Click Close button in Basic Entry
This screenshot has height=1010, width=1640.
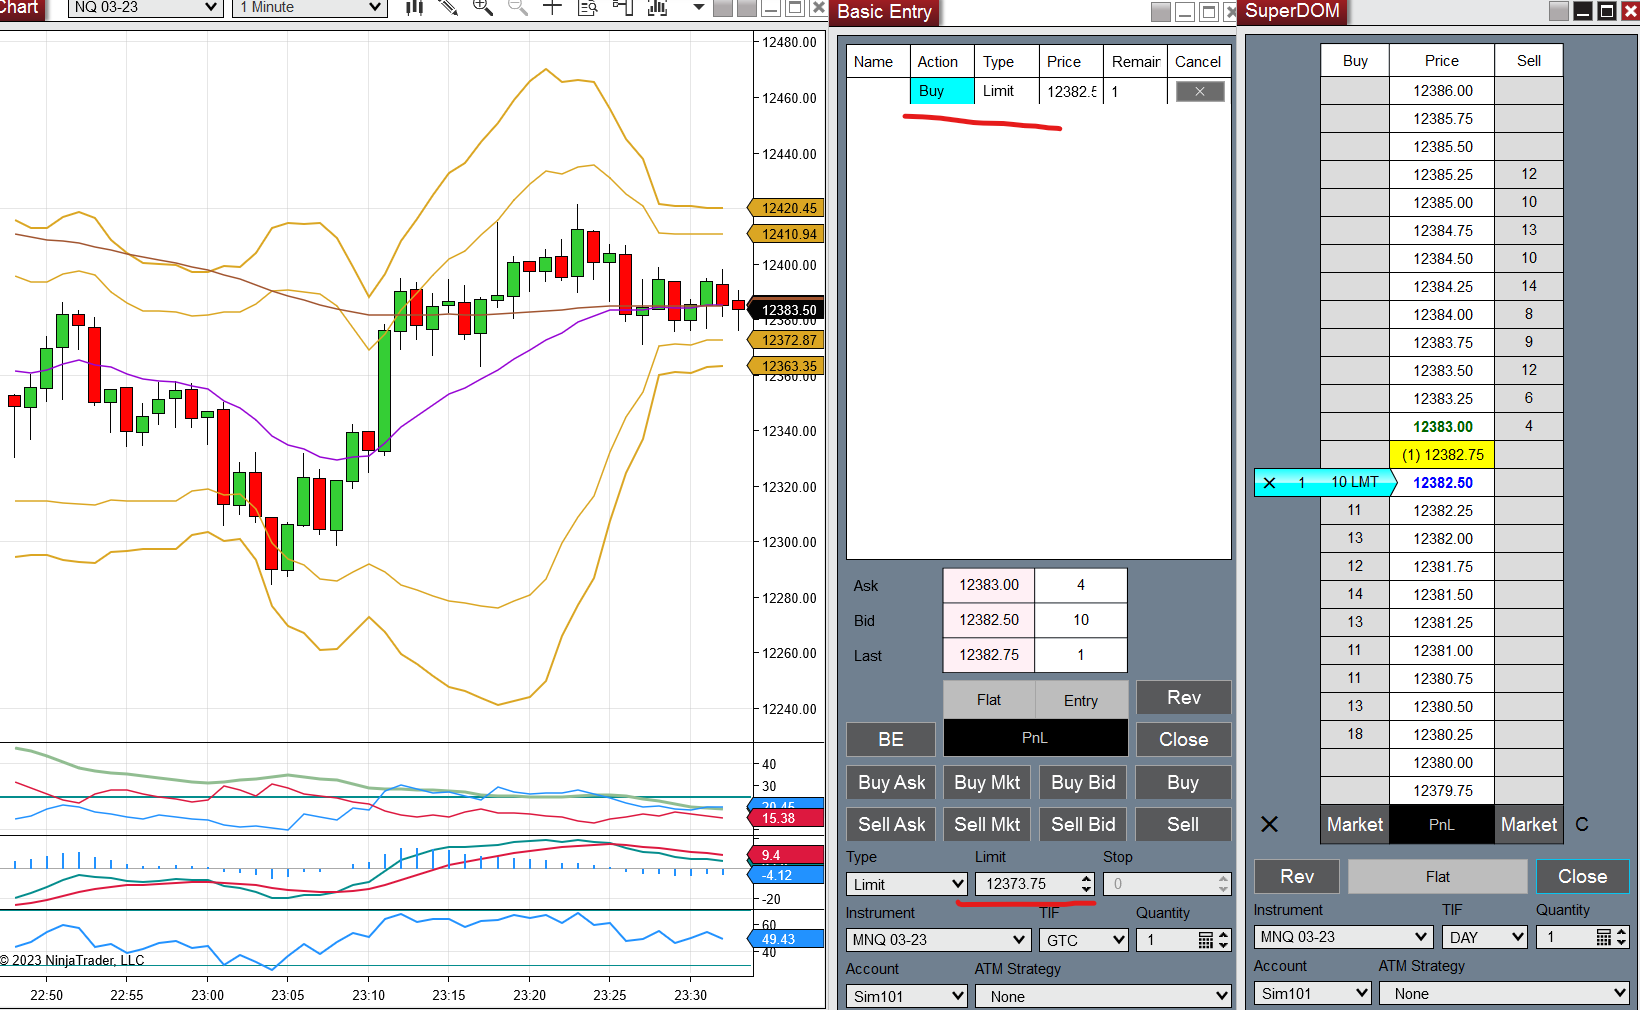(1184, 739)
